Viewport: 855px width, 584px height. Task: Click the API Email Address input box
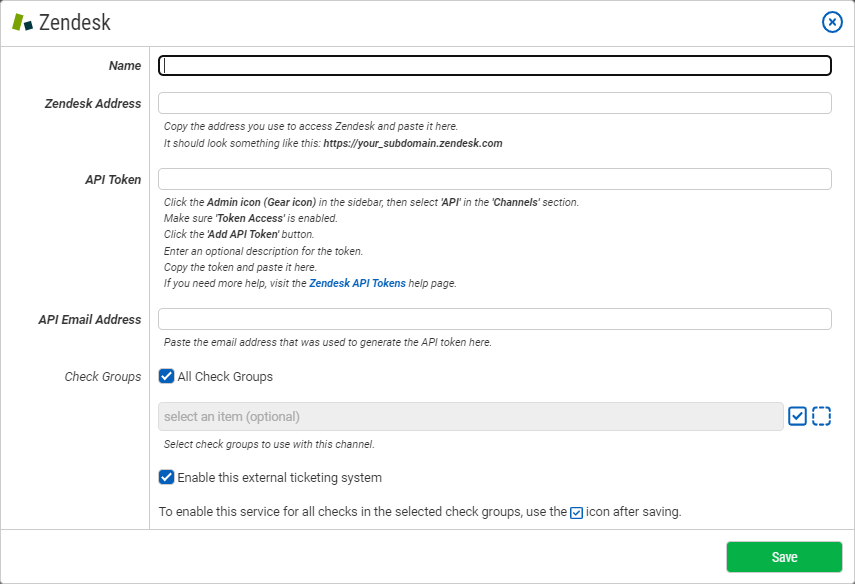click(x=495, y=319)
